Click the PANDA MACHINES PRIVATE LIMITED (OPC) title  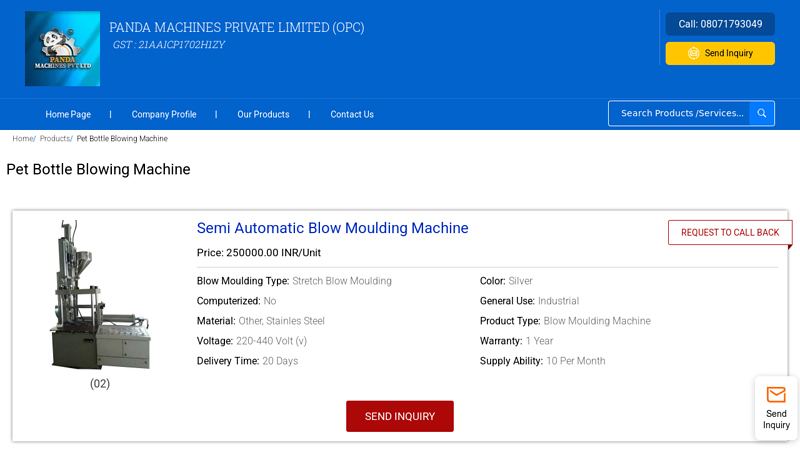coord(237,27)
